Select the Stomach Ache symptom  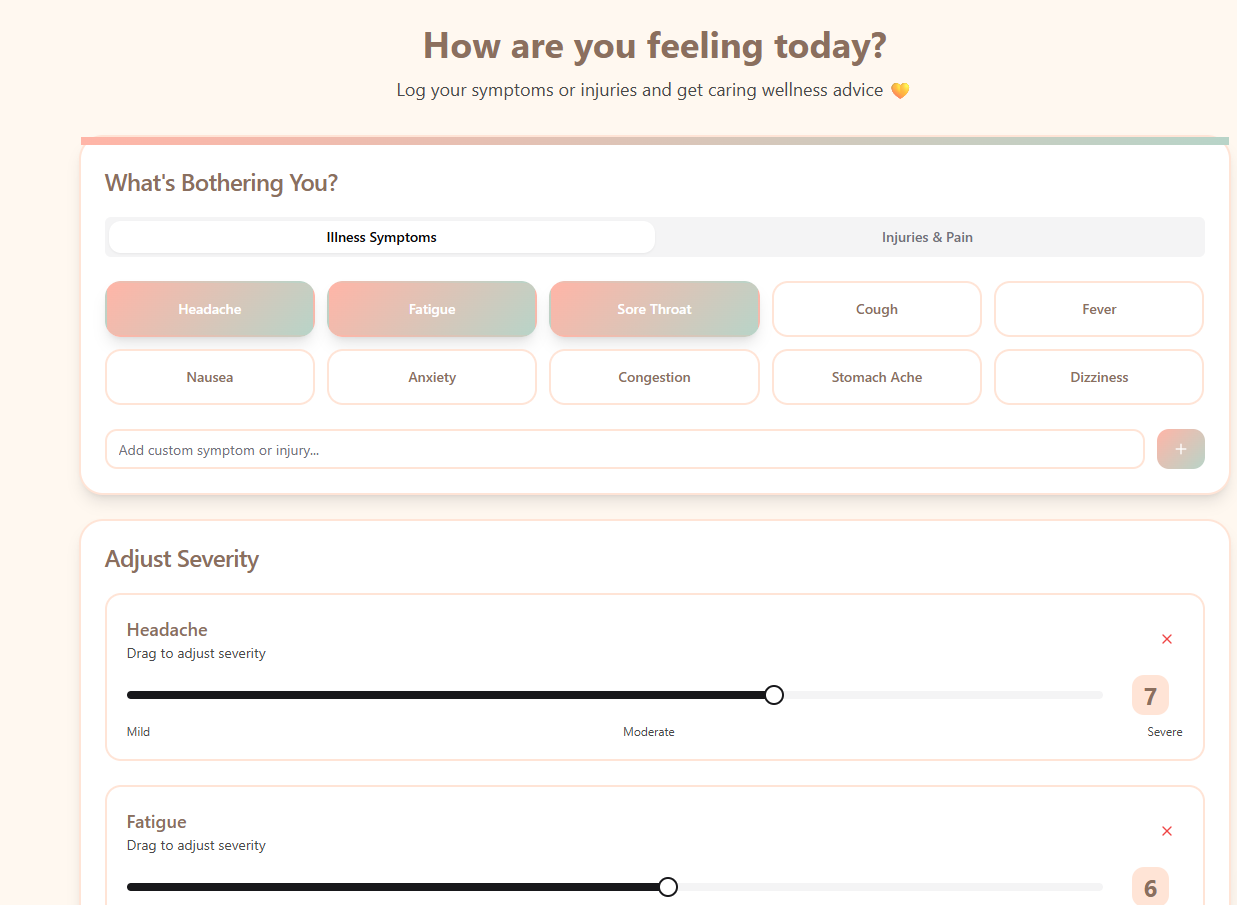point(877,377)
